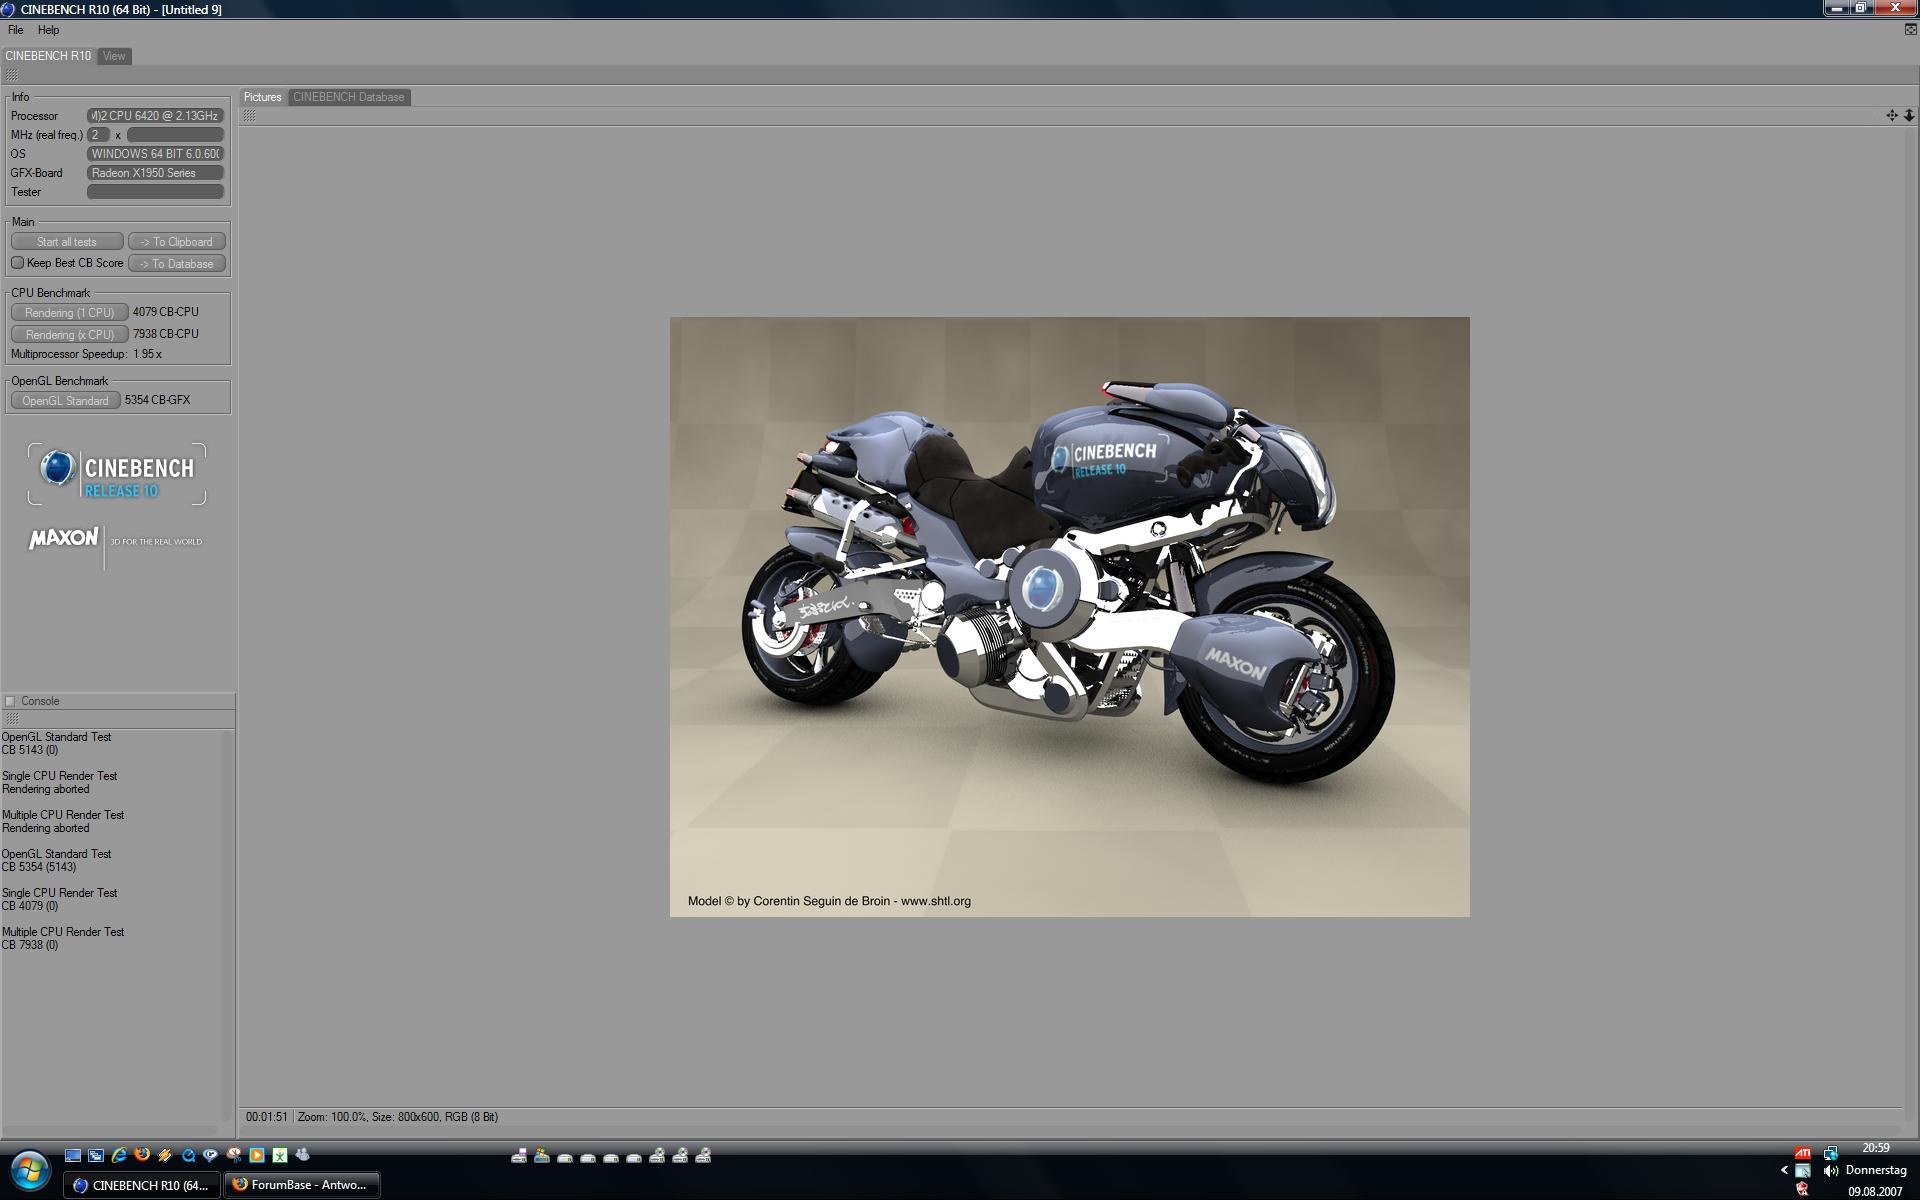The width and height of the screenshot is (1920, 1200).
Task: Toggle the Console panel checkbox
Action: tap(10, 701)
